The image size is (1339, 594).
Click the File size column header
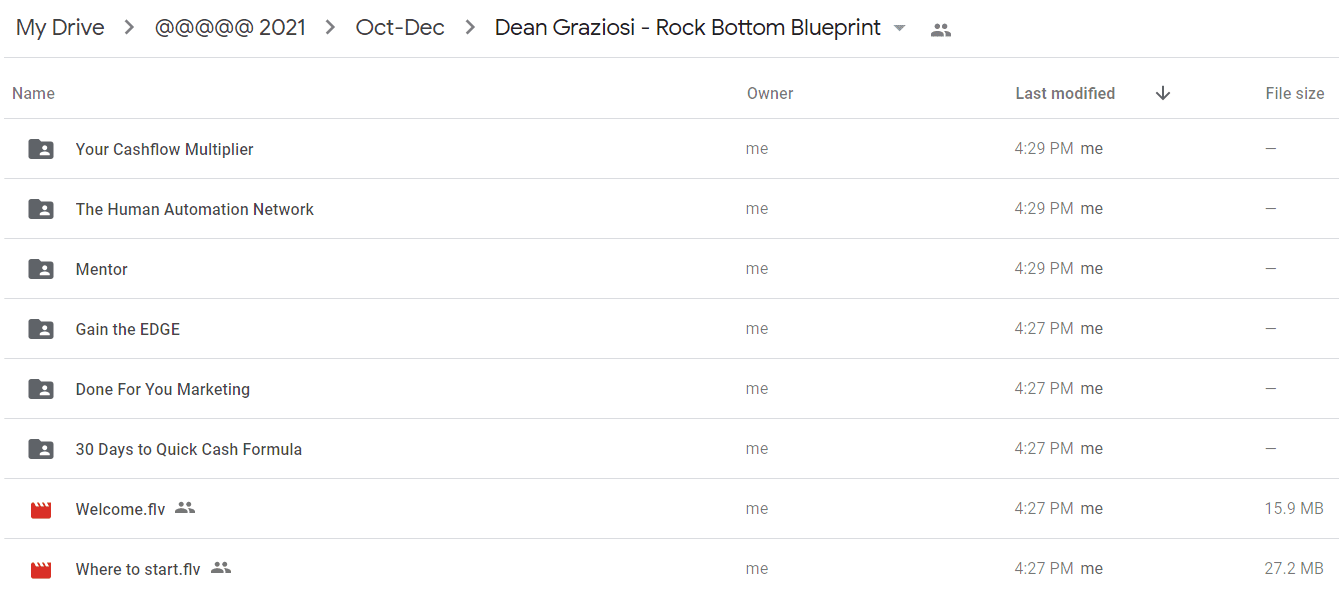[1295, 93]
